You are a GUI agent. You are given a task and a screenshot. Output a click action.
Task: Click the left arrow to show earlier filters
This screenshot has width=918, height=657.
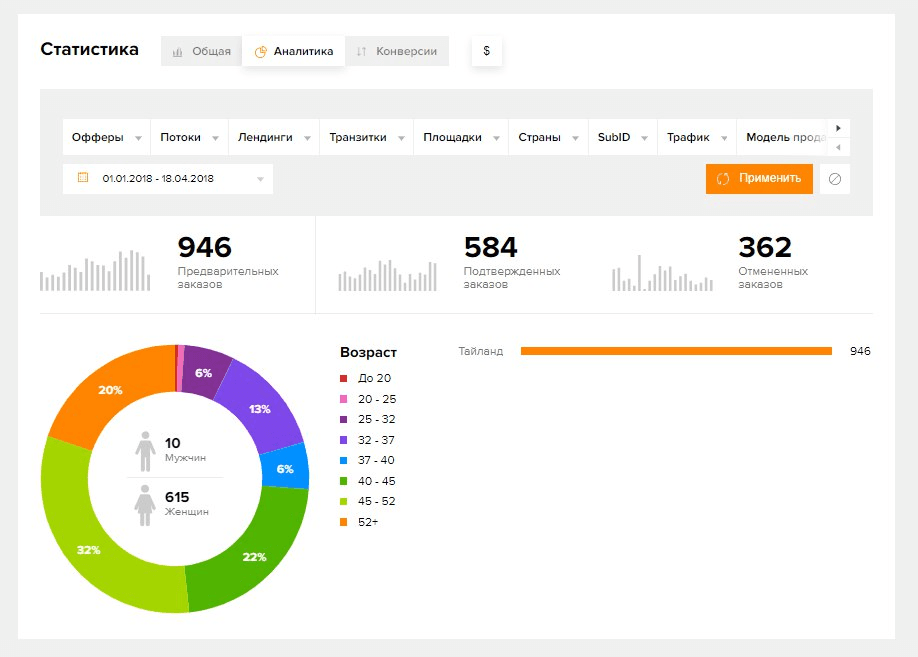coord(838,147)
